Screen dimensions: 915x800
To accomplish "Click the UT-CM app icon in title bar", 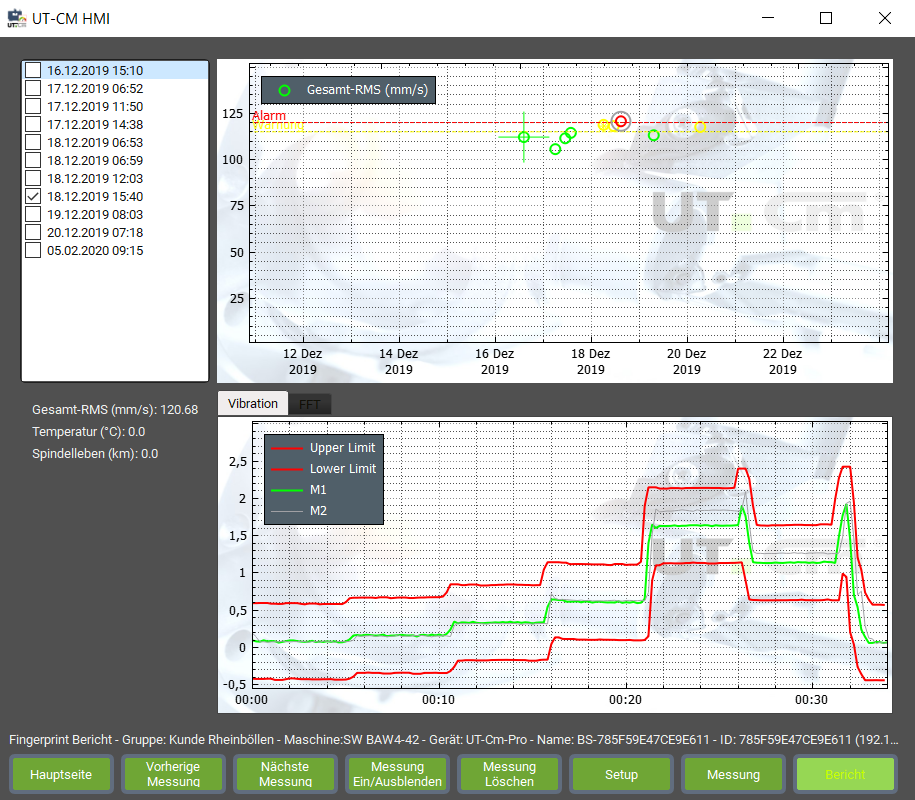I will tap(16, 18).
